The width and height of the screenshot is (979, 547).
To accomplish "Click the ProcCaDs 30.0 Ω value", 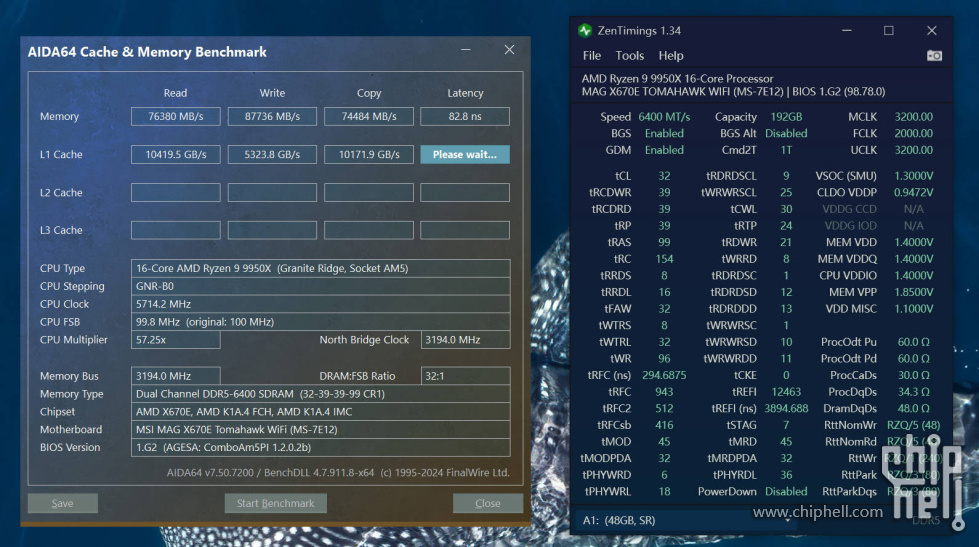I will pos(913,375).
